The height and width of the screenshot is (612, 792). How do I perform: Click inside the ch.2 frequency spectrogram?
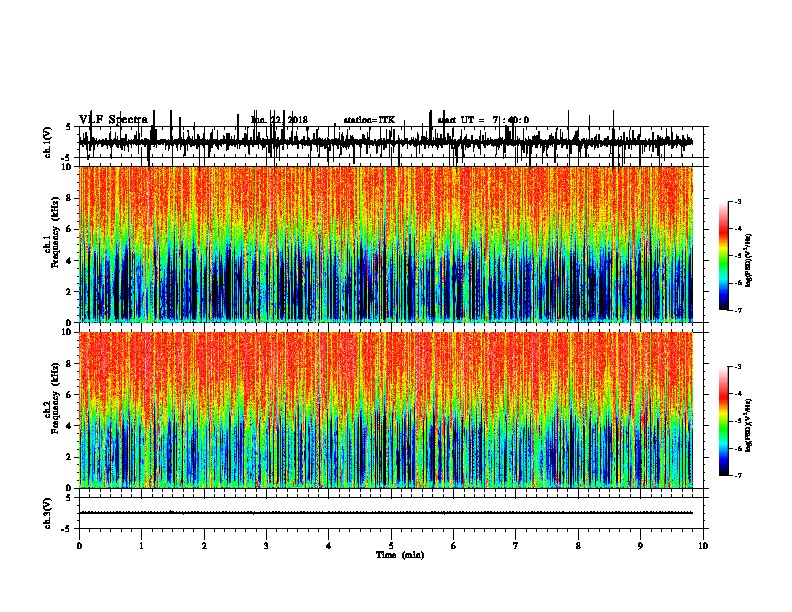pos(386,410)
